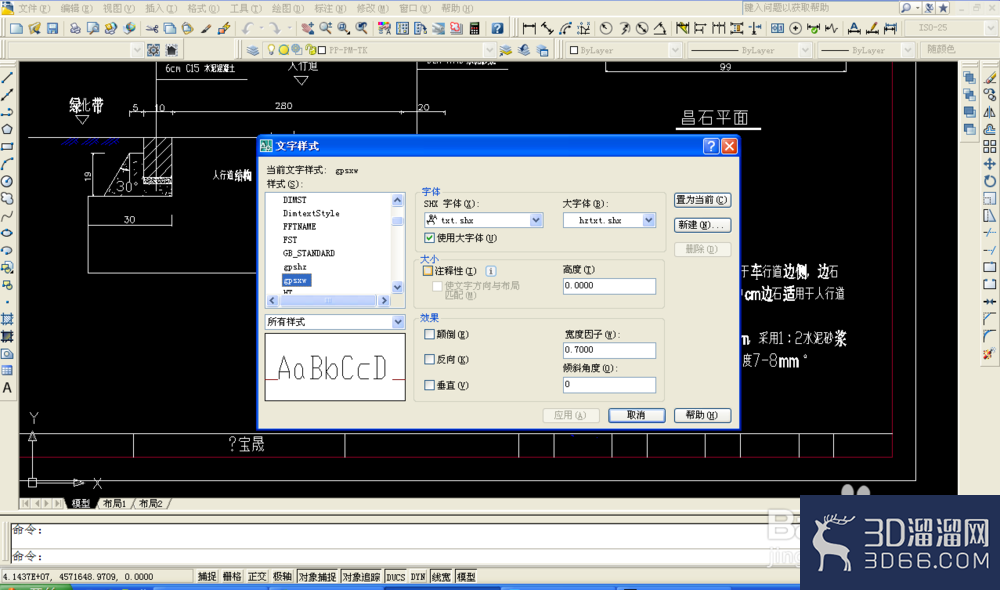1000x590 pixels.
Task: Open the QuickCalc calculator icon
Action: (x=474, y=28)
